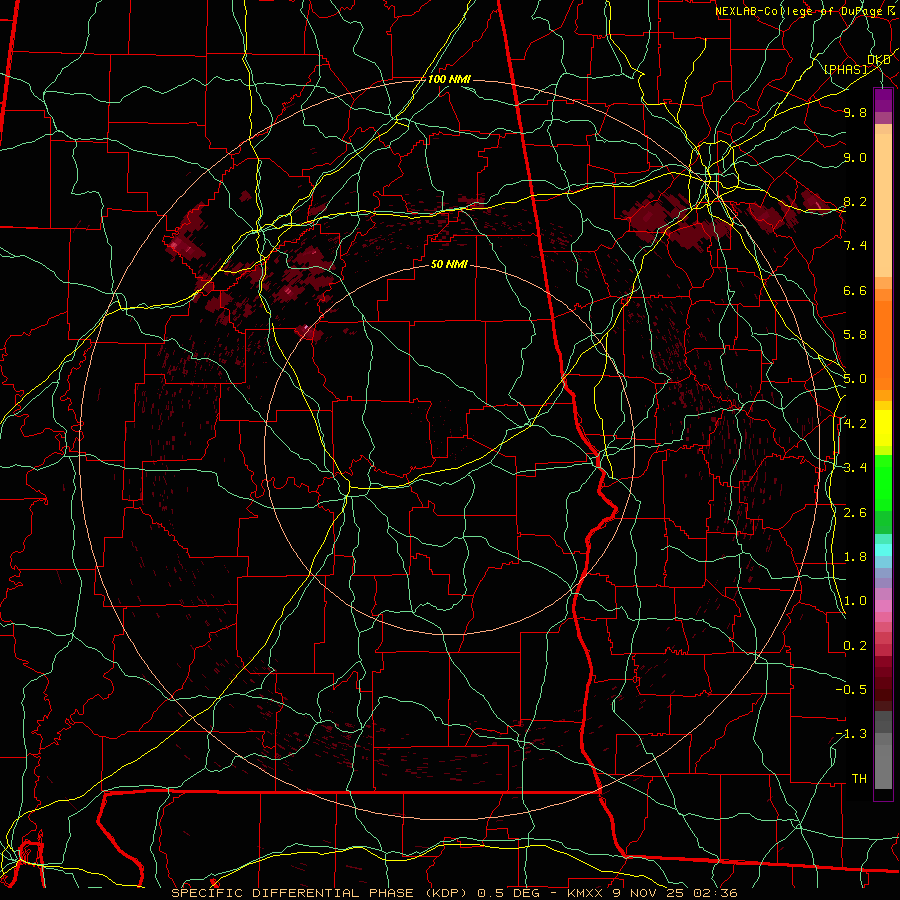Image resolution: width=900 pixels, height=900 pixels.
Task: Pick the yellow swatch near 4.2
Action: click(x=883, y=428)
